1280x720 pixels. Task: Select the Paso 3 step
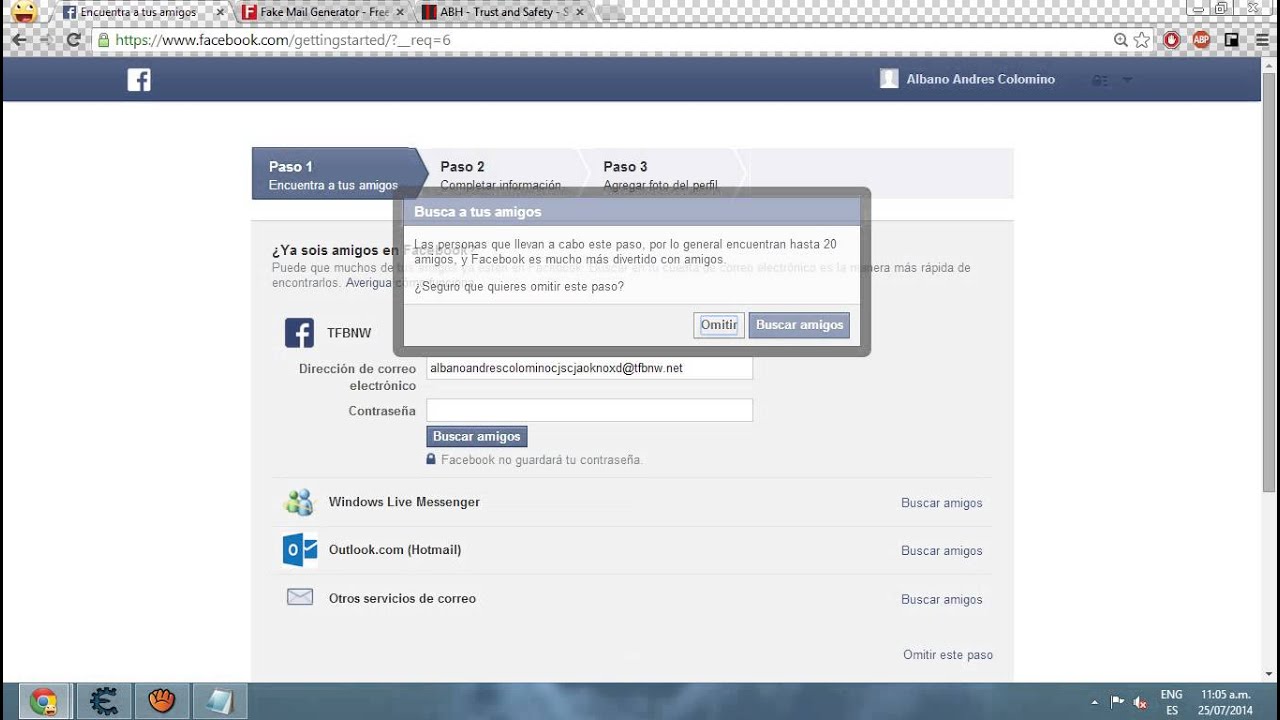pyautogui.click(x=660, y=174)
